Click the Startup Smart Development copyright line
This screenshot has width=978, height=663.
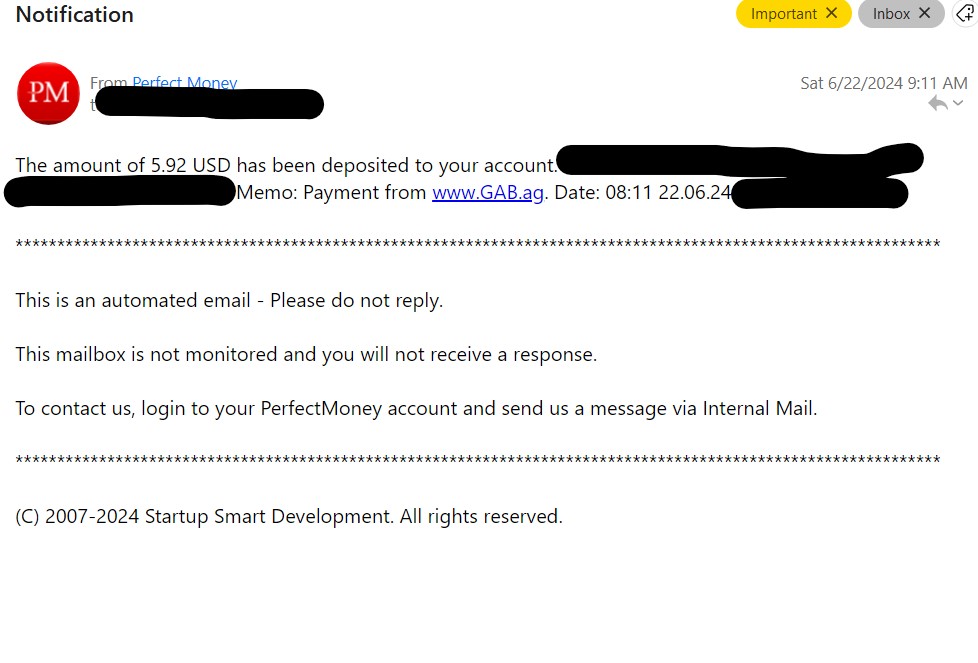tap(289, 516)
